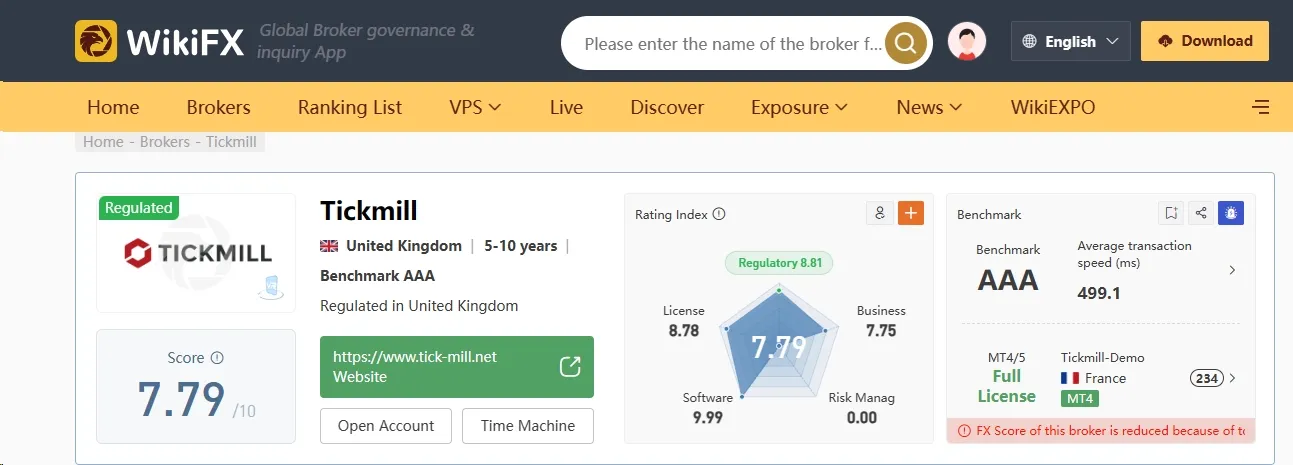Click the Tickmill broker name heading
Viewport: 1293px width, 465px height.
pyautogui.click(x=369, y=211)
